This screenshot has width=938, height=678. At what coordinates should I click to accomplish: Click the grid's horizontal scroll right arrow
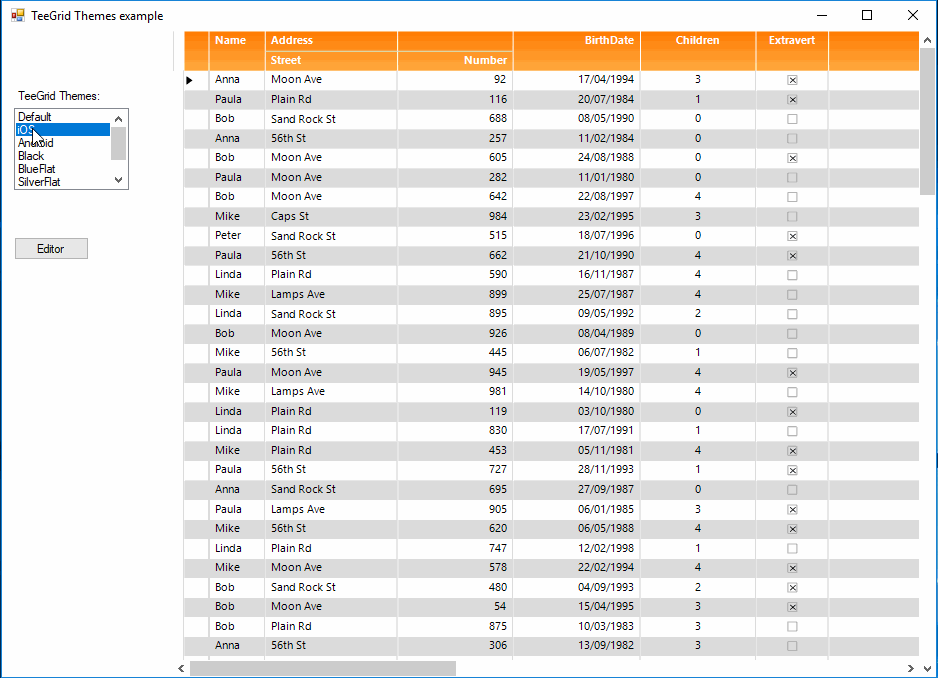click(911, 668)
